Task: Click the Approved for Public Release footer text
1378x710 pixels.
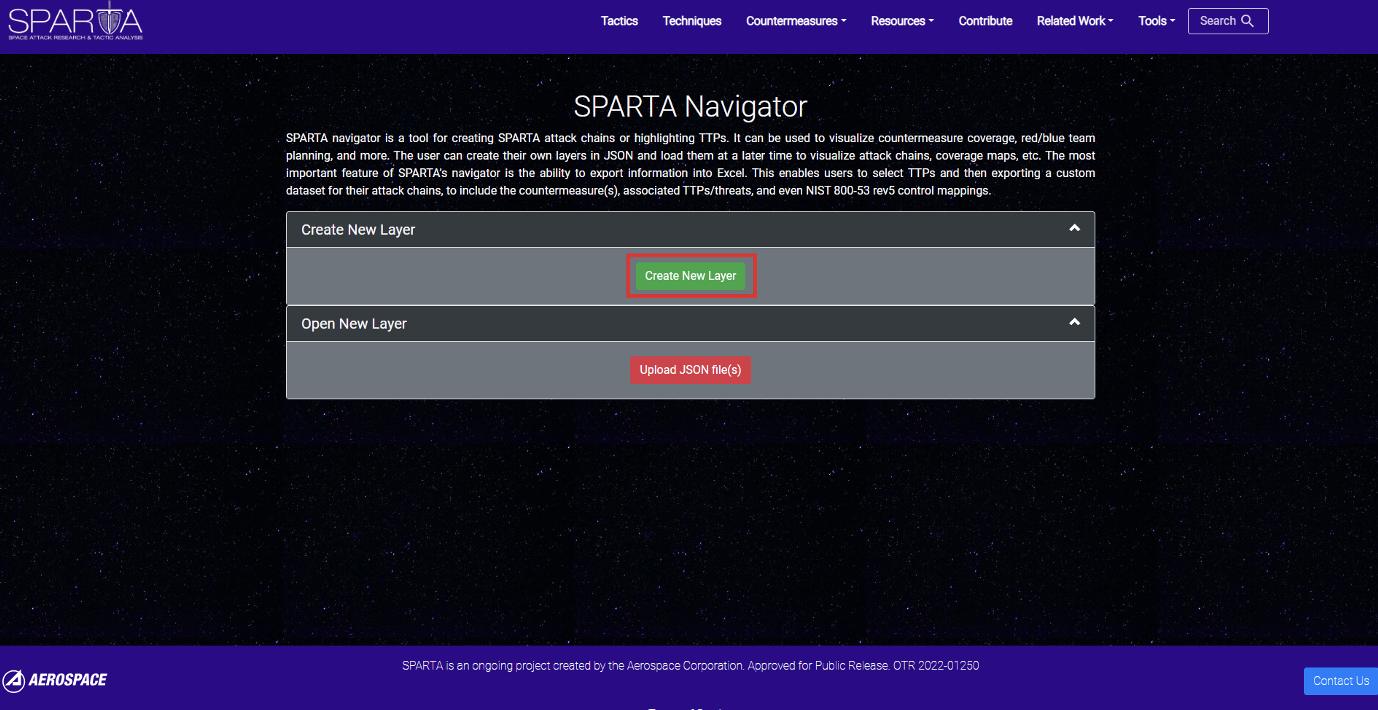Action: click(x=816, y=665)
